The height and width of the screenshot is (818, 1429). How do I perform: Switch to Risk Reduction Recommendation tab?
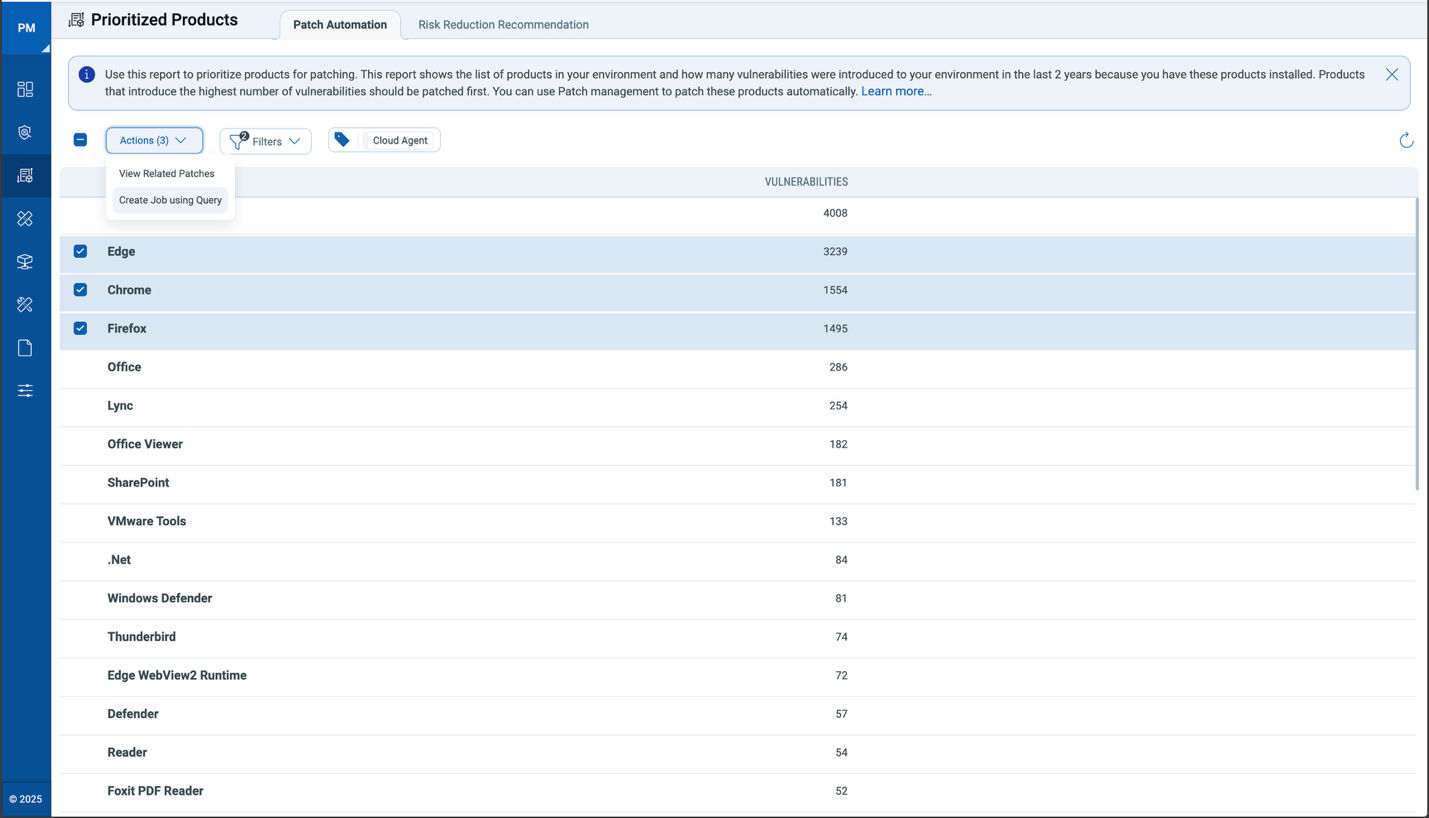pos(503,25)
